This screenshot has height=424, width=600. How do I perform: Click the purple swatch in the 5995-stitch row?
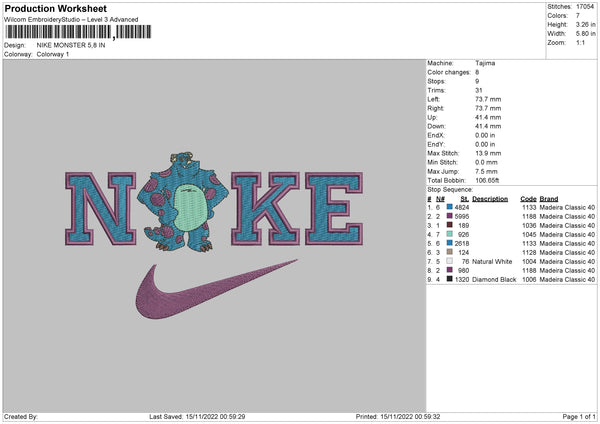coord(450,216)
